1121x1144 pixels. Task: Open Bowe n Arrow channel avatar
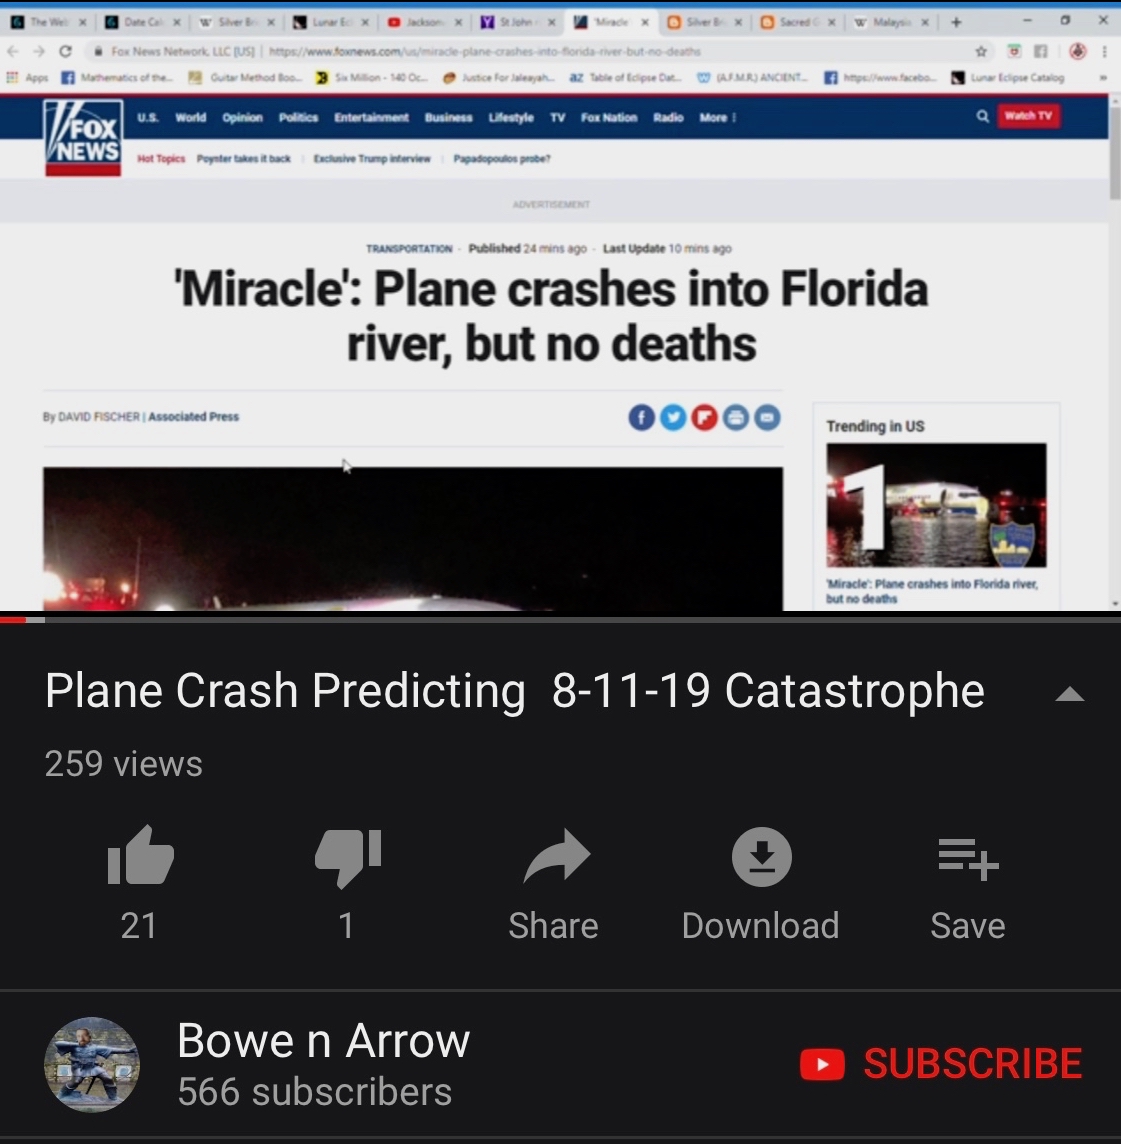click(x=92, y=1064)
